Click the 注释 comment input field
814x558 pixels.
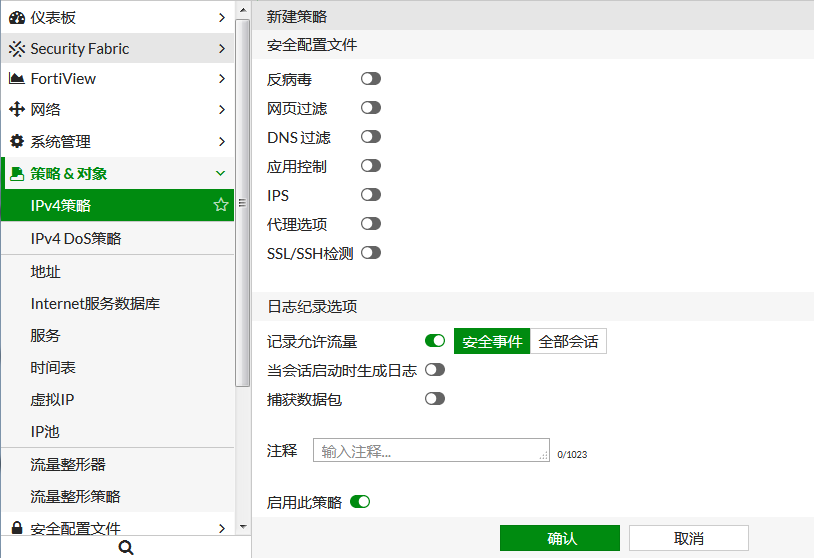pyautogui.click(x=431, y=450)
